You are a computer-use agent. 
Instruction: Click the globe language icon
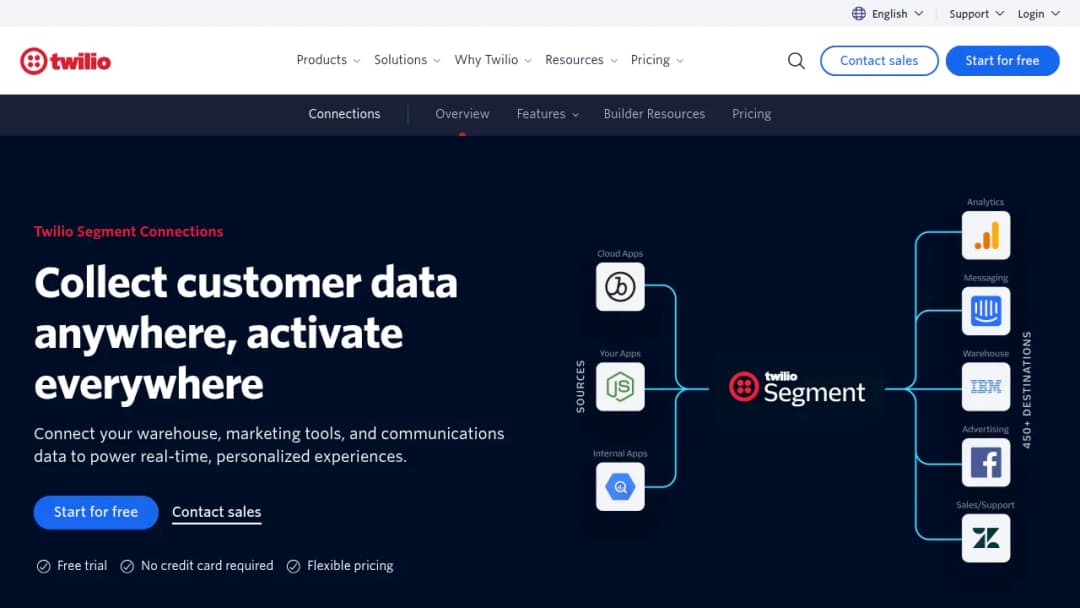[858, 14]
